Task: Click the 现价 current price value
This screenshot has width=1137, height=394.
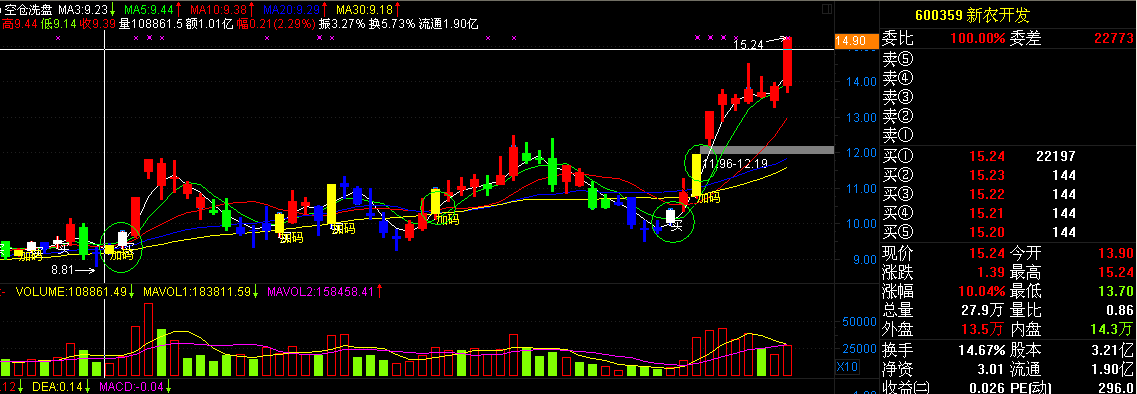Action: pos(987,254)
